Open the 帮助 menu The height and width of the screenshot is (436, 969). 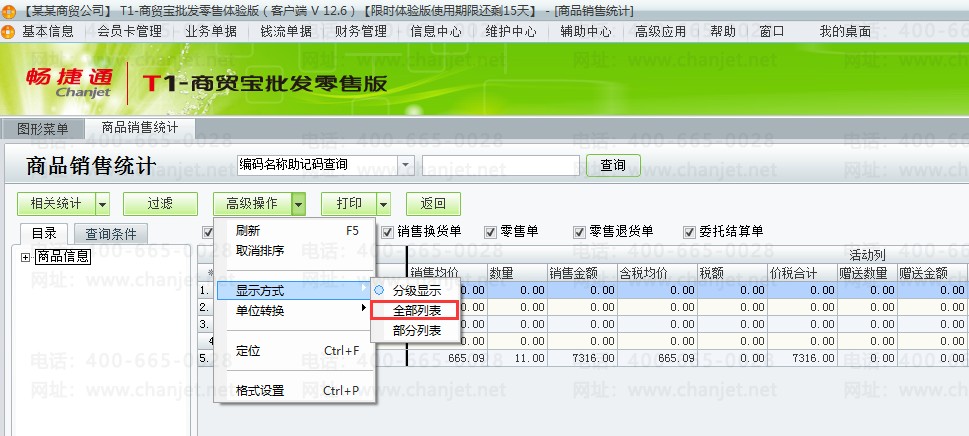pyautogui.click(x=722, y=31)
